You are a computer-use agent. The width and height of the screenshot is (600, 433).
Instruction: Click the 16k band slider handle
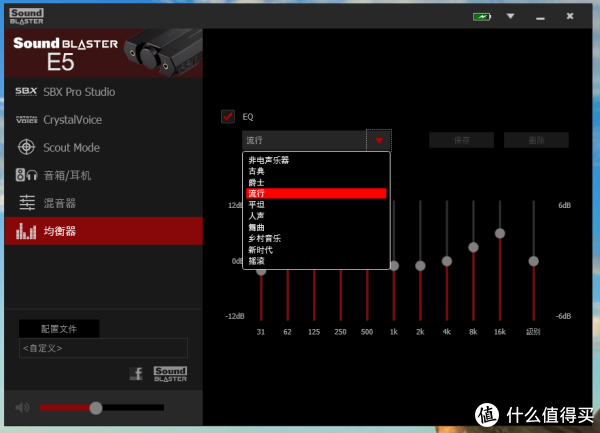(500, 233)
